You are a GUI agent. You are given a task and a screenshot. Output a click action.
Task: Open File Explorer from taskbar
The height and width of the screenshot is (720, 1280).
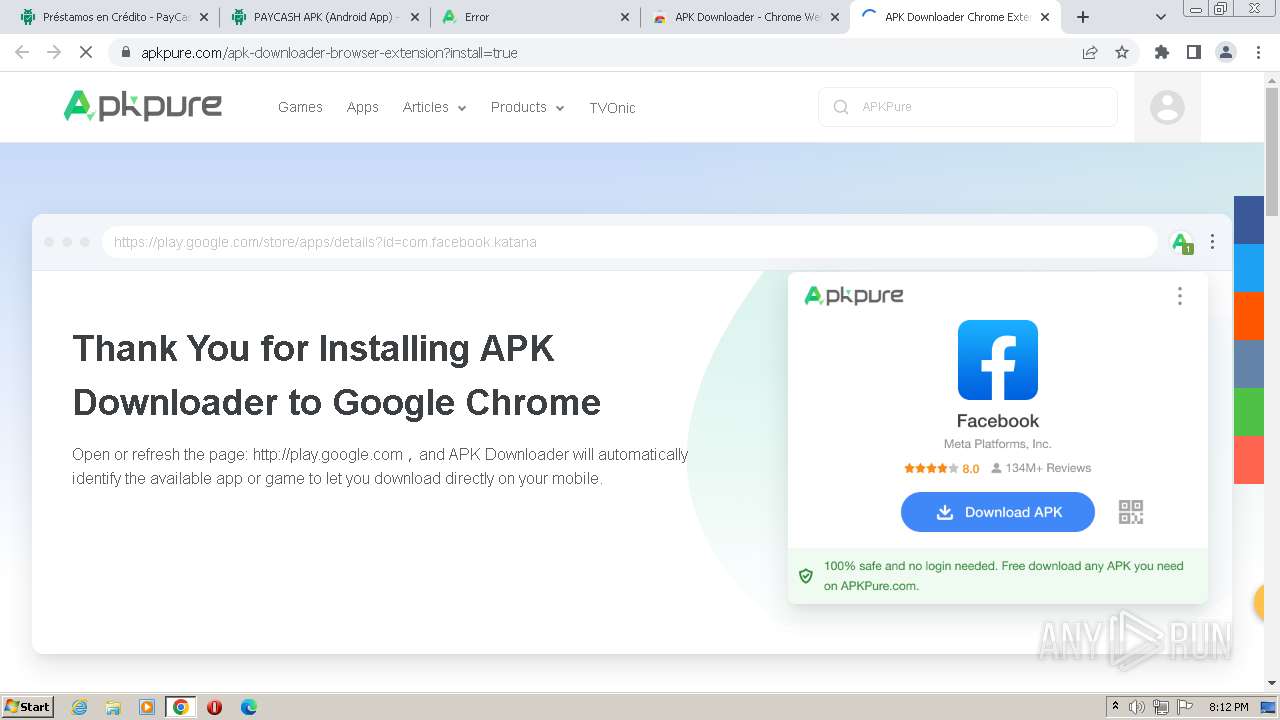113,707
